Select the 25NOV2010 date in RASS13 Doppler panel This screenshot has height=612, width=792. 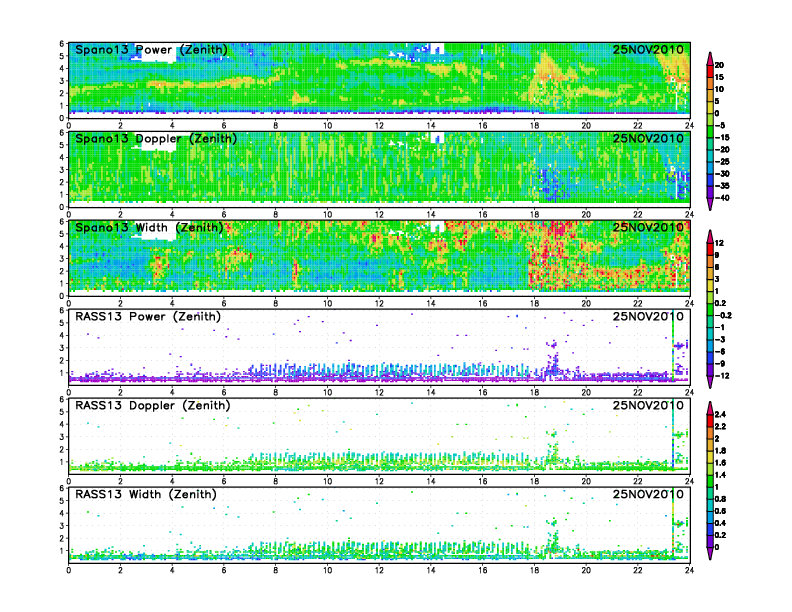point(648,405)
